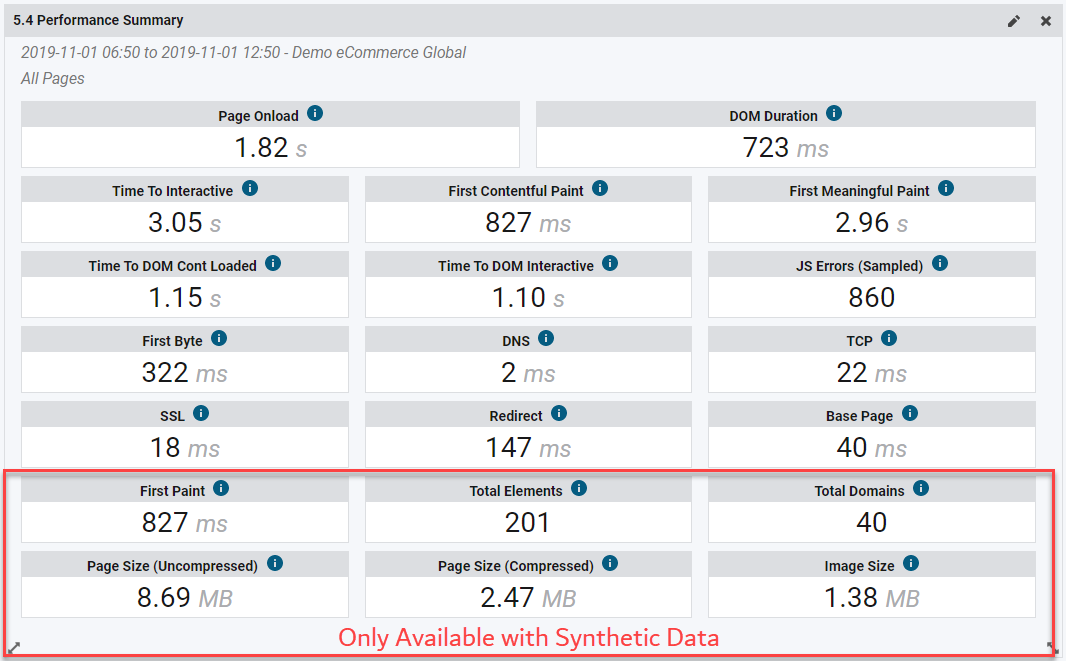Screen dimensions: 1066x661
Task: Click the Image Size info icon
Action: click(x=911, y=563)
